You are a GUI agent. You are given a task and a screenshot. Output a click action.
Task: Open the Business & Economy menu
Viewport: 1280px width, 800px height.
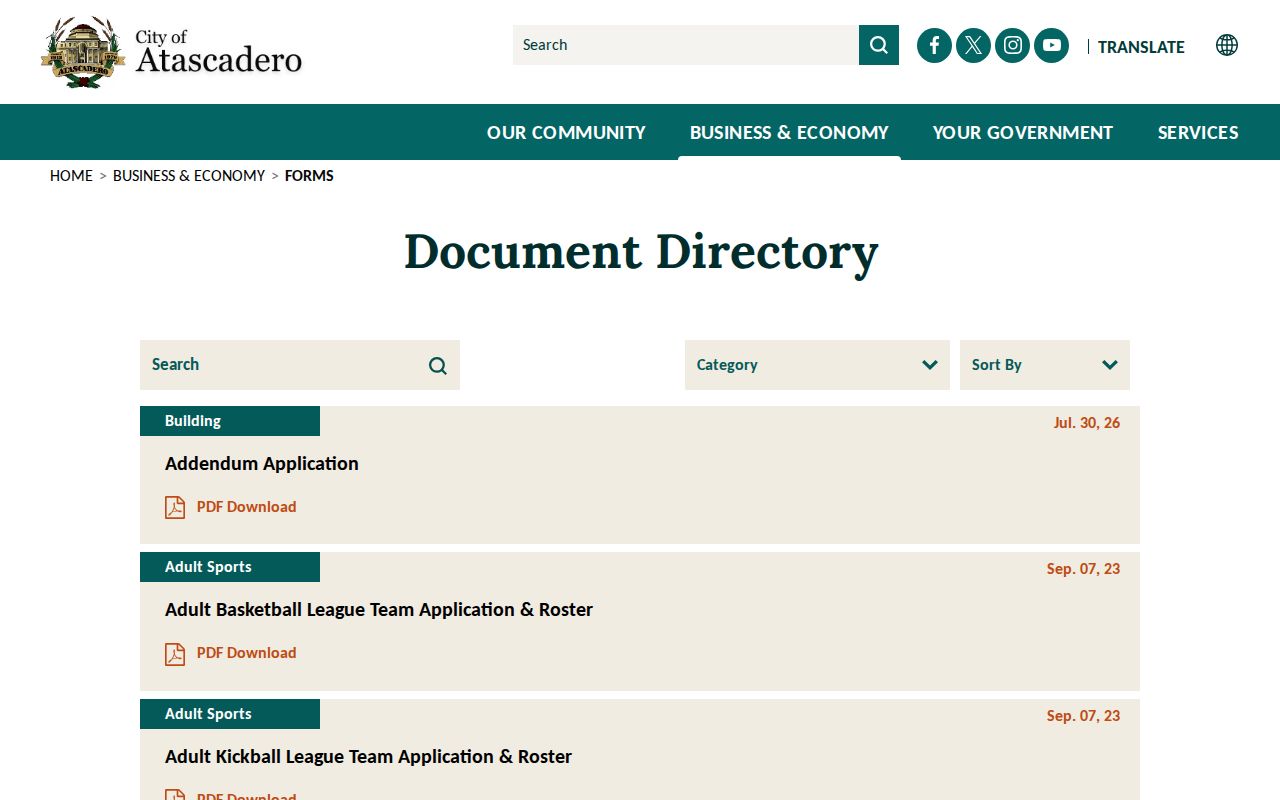tap(789, 132)
